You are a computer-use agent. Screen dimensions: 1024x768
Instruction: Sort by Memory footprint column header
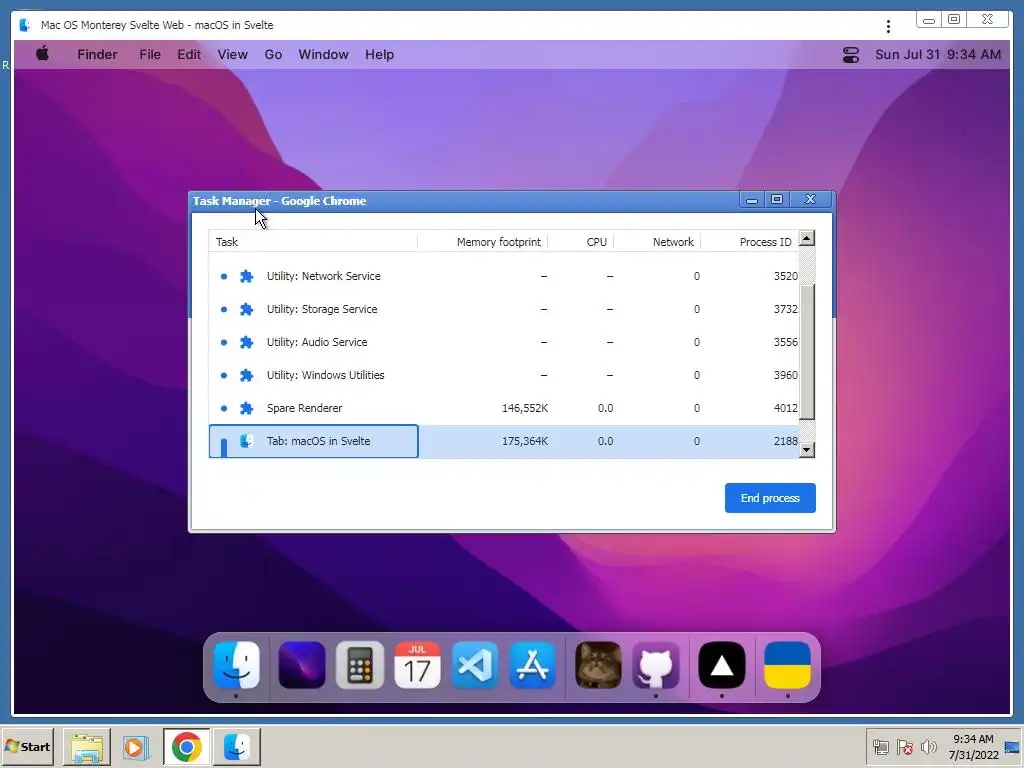pyautogui.click(x=483, y=242)
